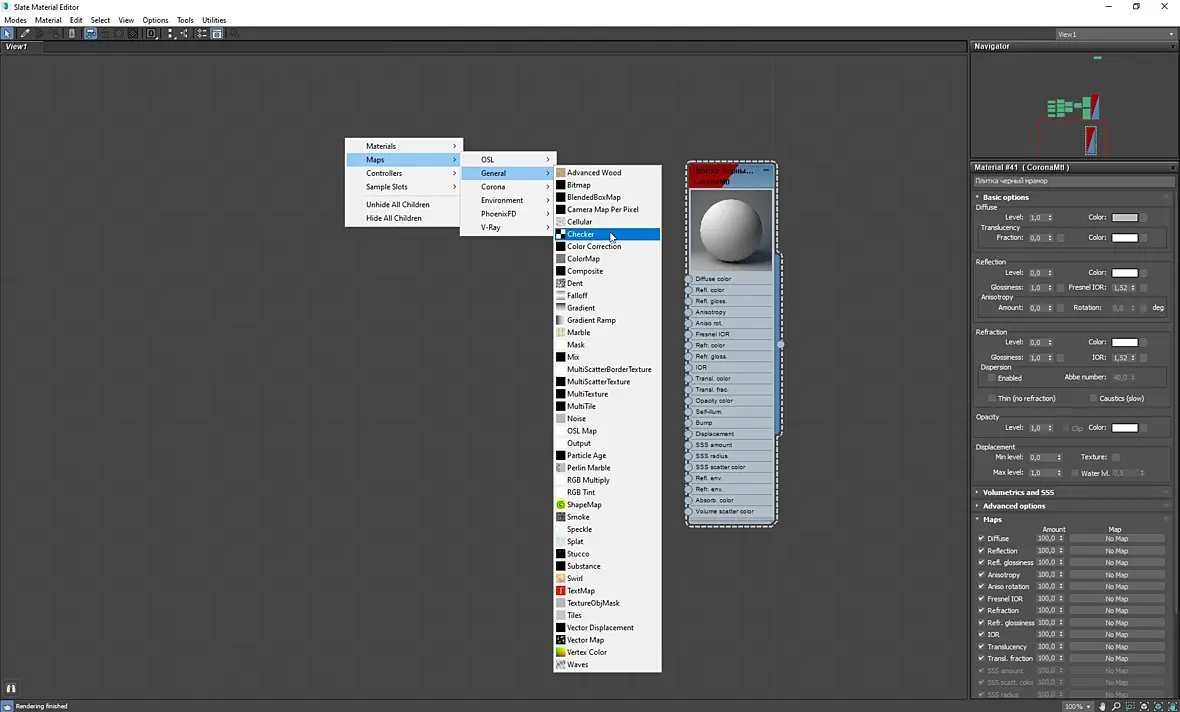The image size is (1180, 712).
Task: Click the Diffuse No Map button
Action: coord(1116,538)
